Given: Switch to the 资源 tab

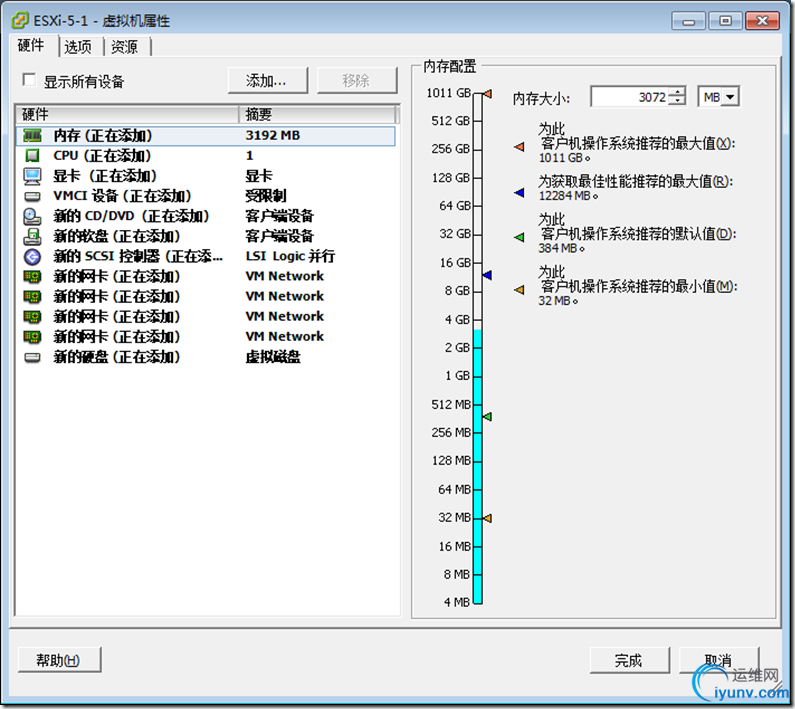Looking at the screenshot, I should [x=124, y=47].
